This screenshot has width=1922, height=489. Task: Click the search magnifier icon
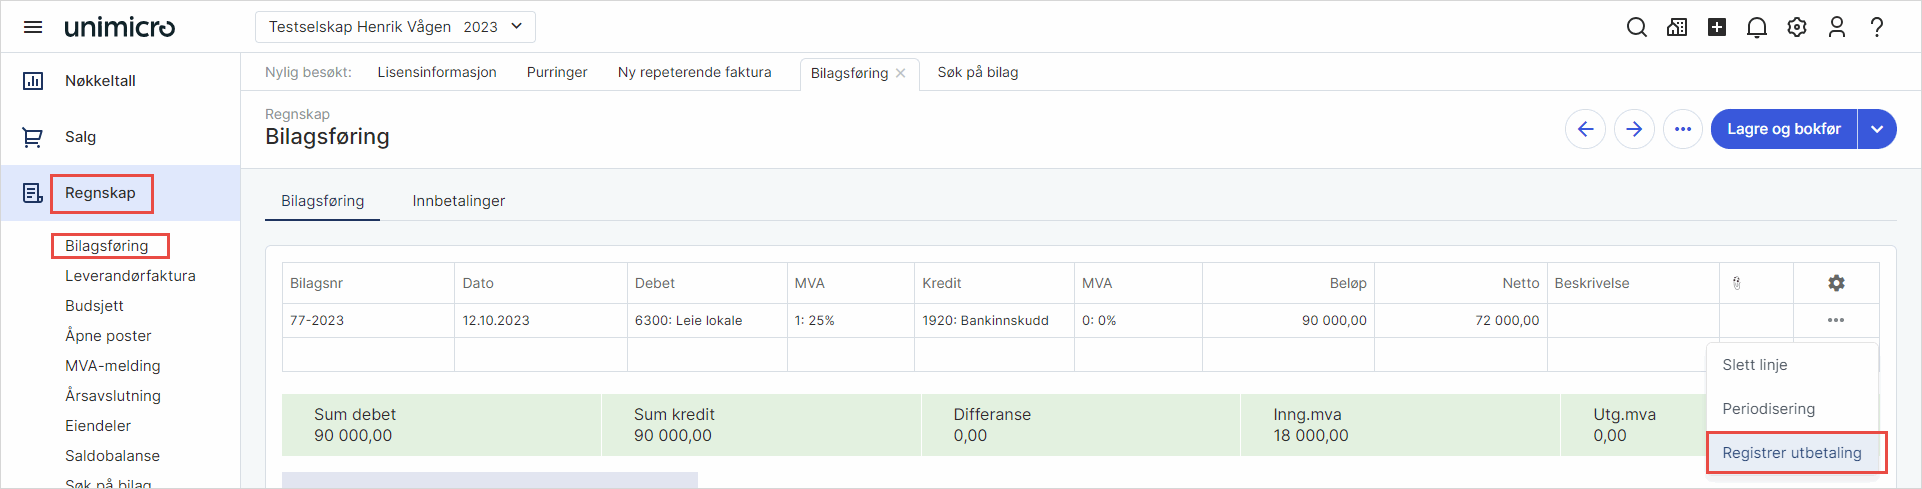(x=1637, y=27)
